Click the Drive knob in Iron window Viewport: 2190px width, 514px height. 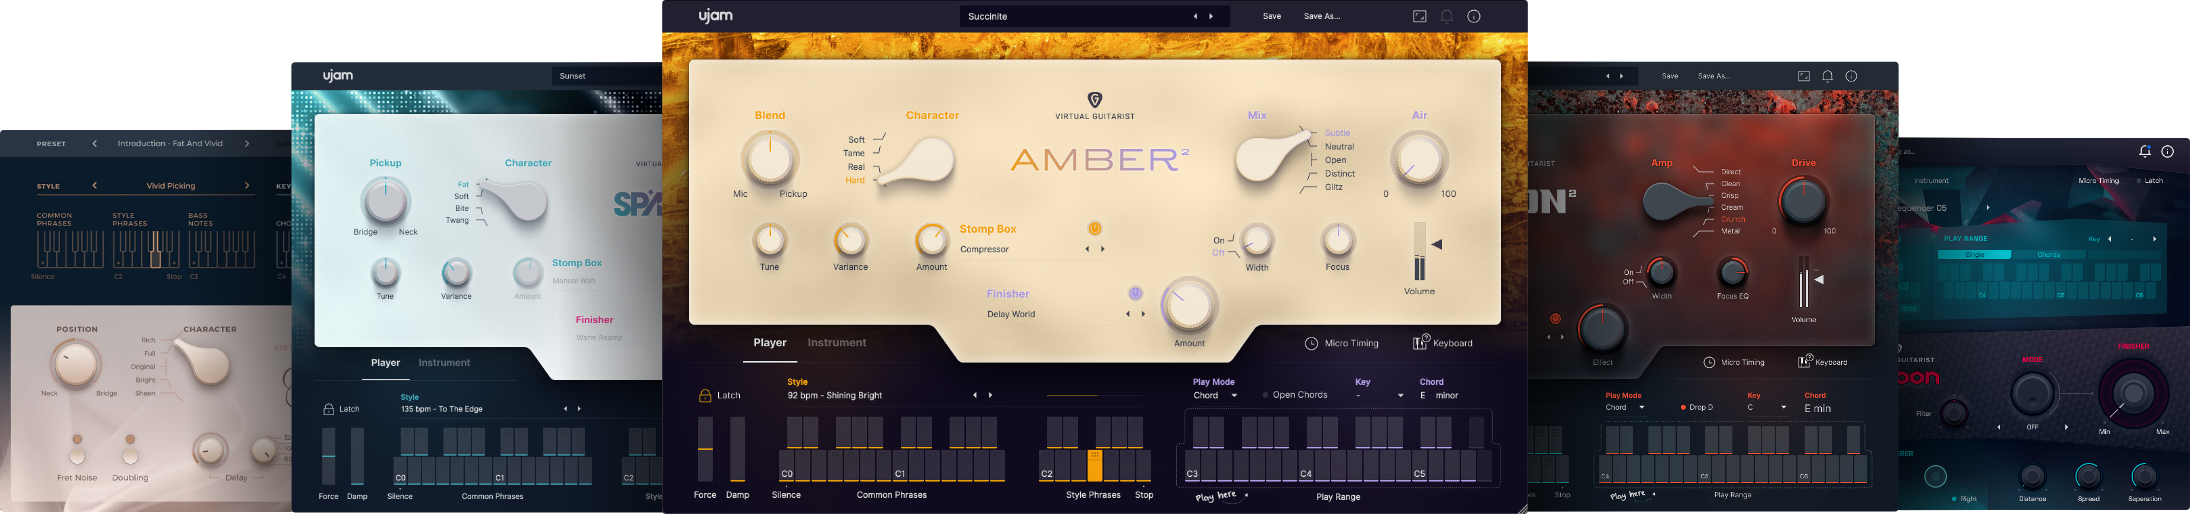[1803, 200]
